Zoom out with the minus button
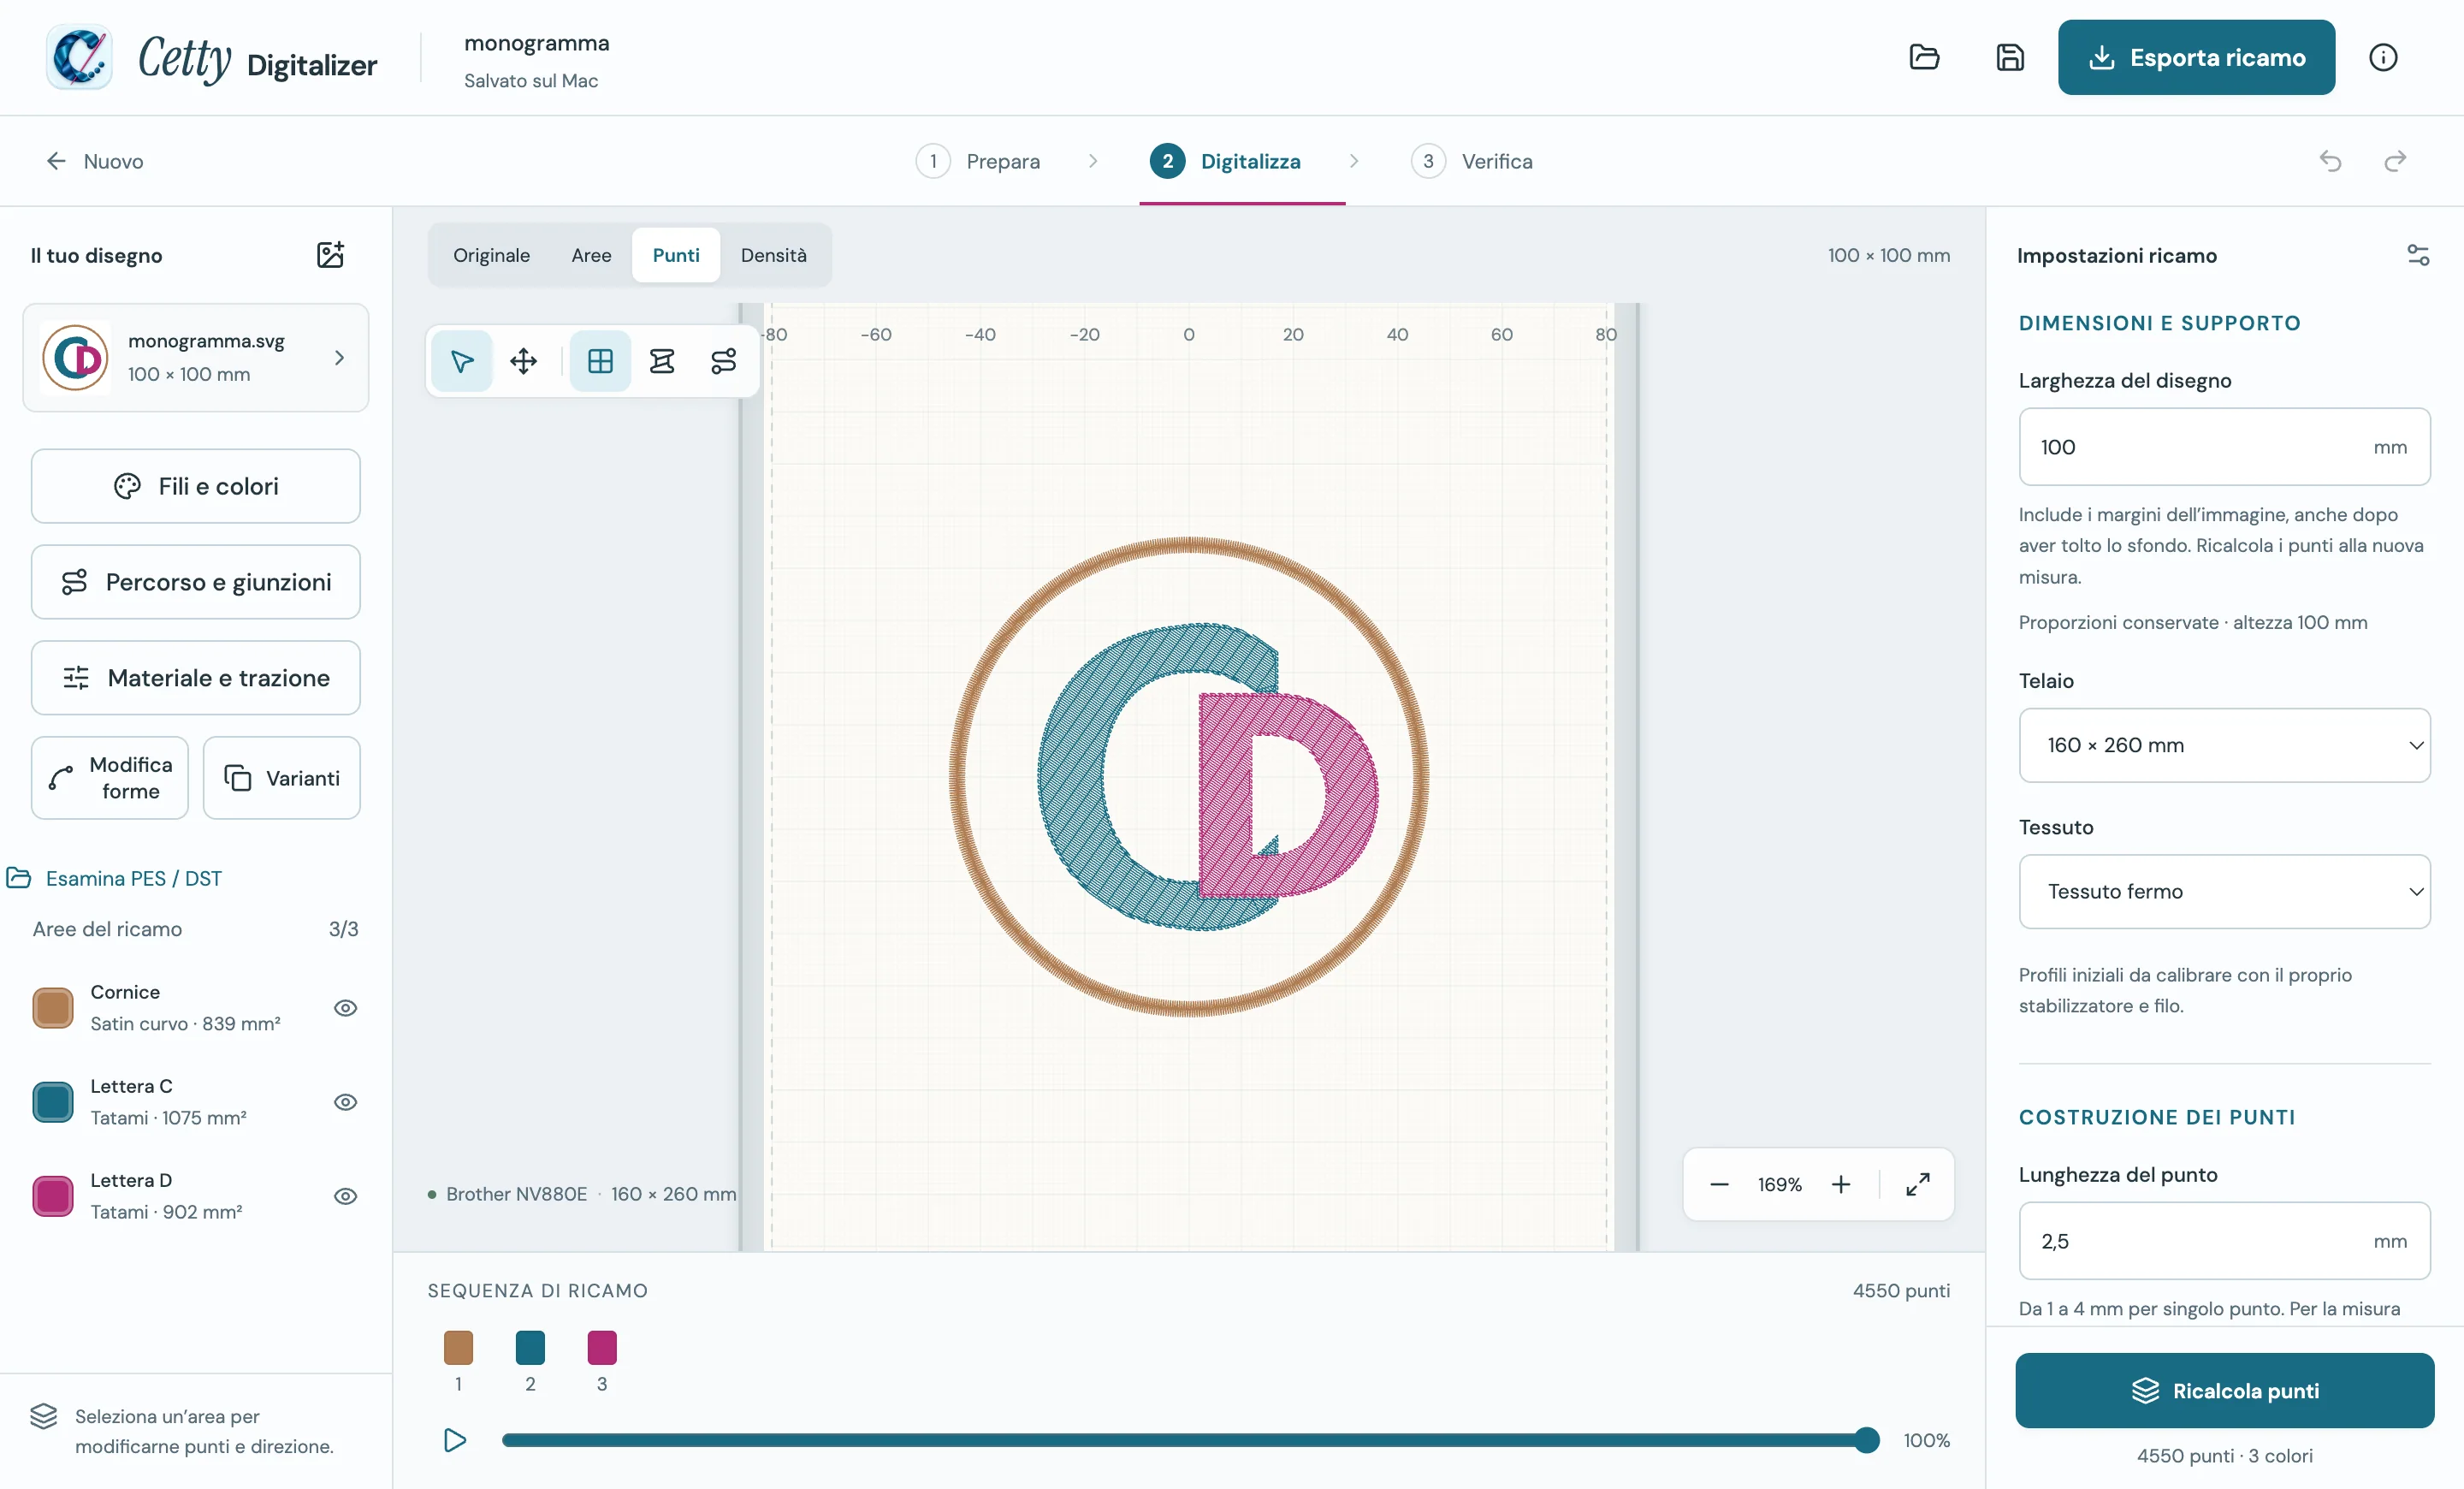The image size is (2464, 1489). pyautogui.click(x=1719, y=1184)
